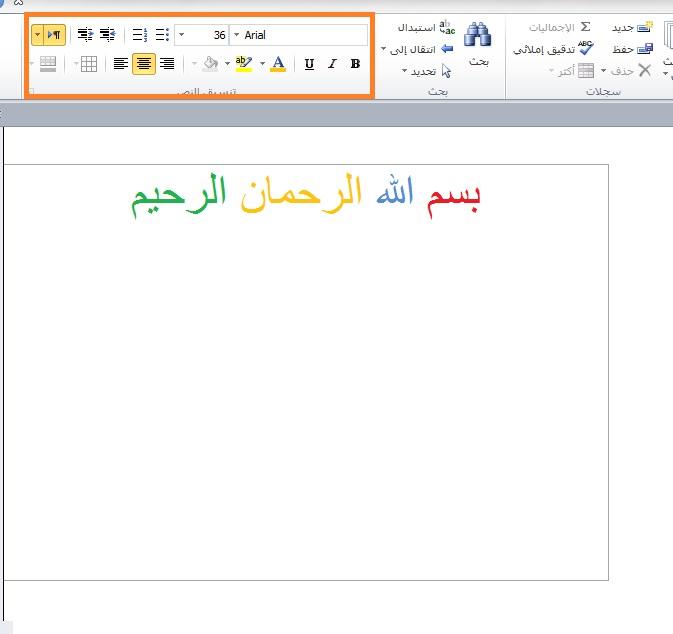This screenshot has height=634, width=673.
Task: Select center text alignment
Action: (x=144, y=64)
